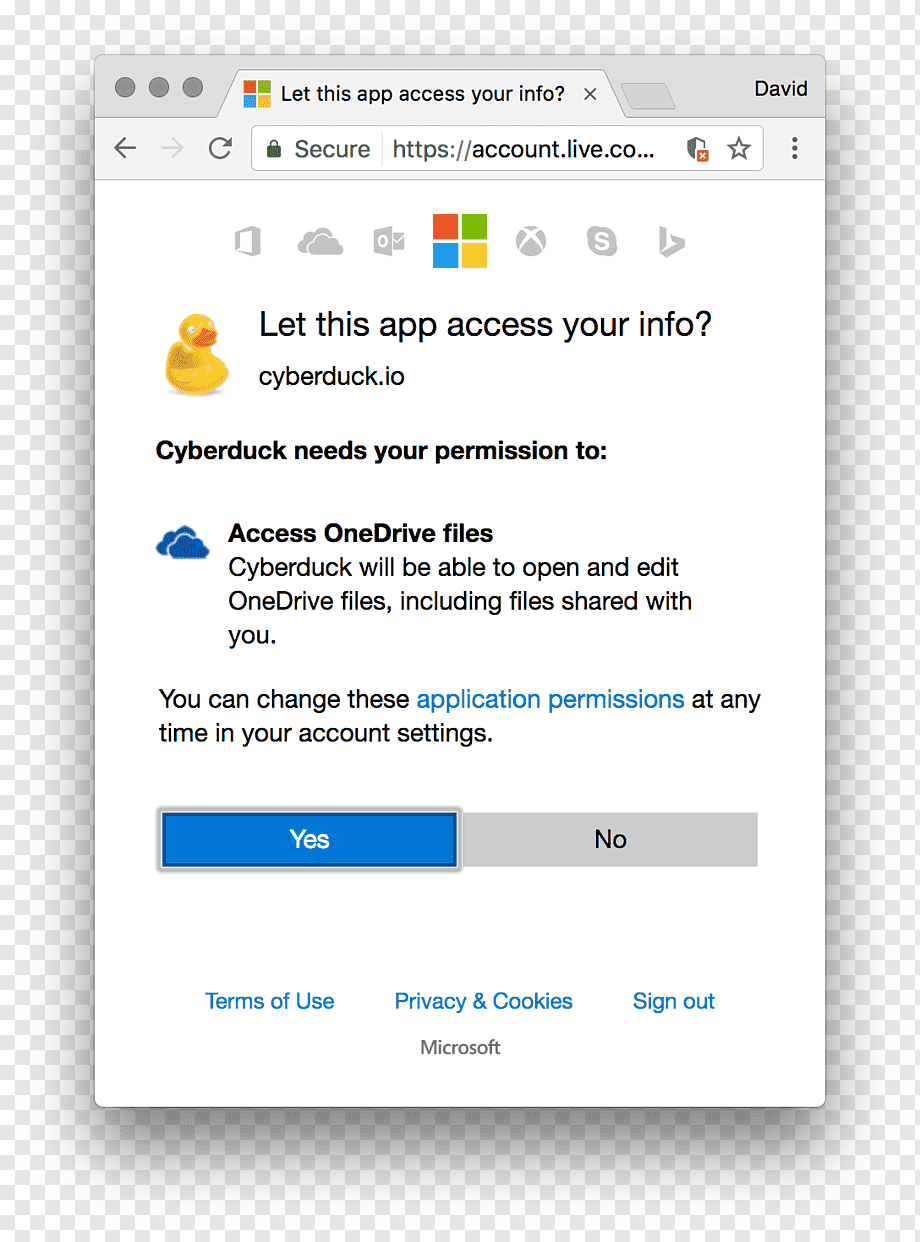Select the 'Let this app access' tab
920x1242 pixels.
pos(420,94)
